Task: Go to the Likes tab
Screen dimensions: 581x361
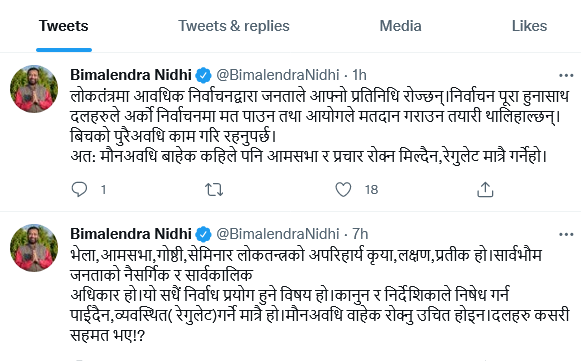Action: (529, 26)
